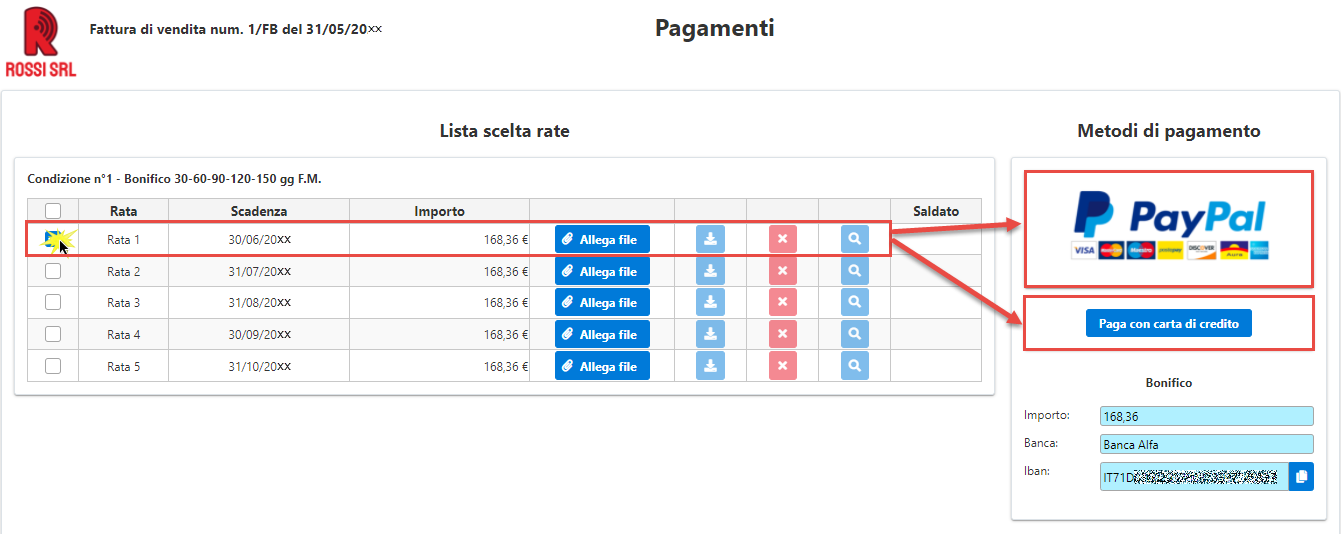1341x534 pixels.
Task: Click the Condizione n°1 Bonifico heading
Action: click(x=174, y=179)
